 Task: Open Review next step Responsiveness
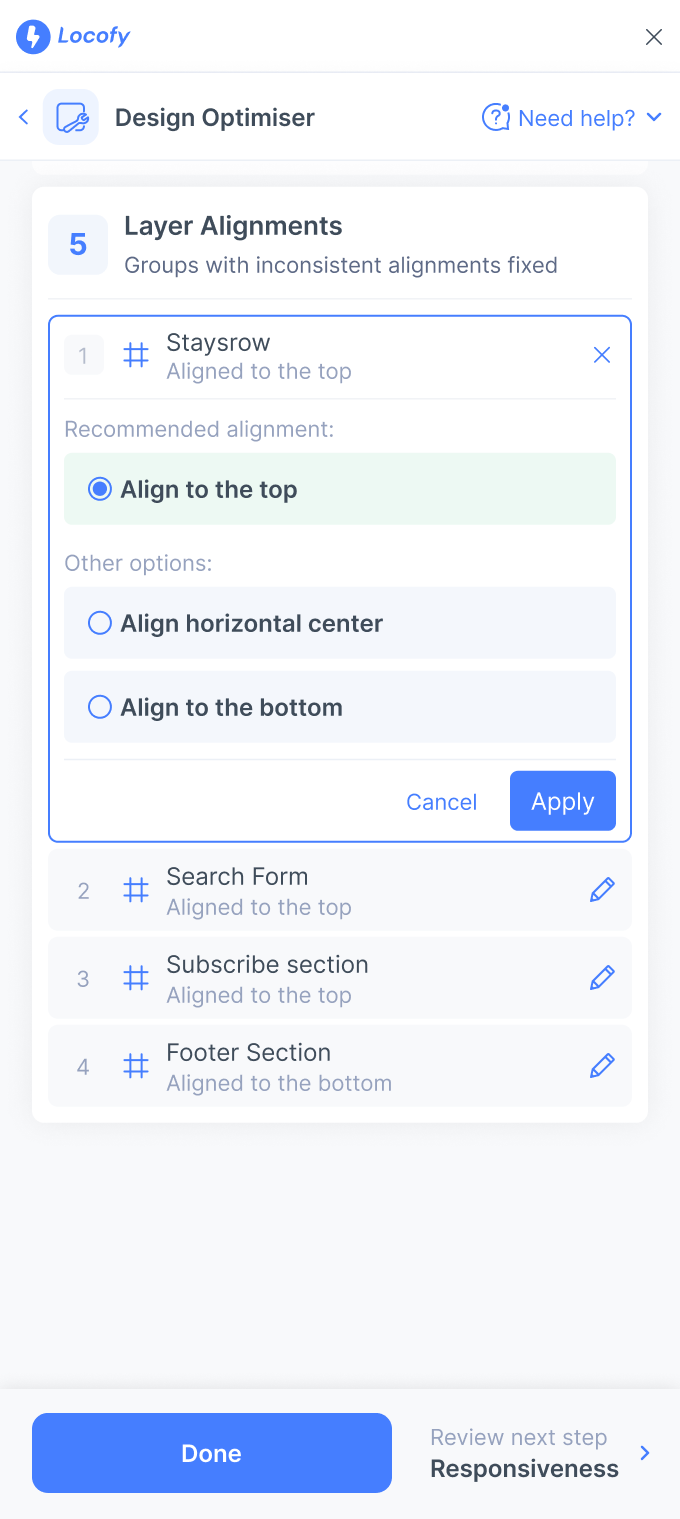tap(540, 1453)
